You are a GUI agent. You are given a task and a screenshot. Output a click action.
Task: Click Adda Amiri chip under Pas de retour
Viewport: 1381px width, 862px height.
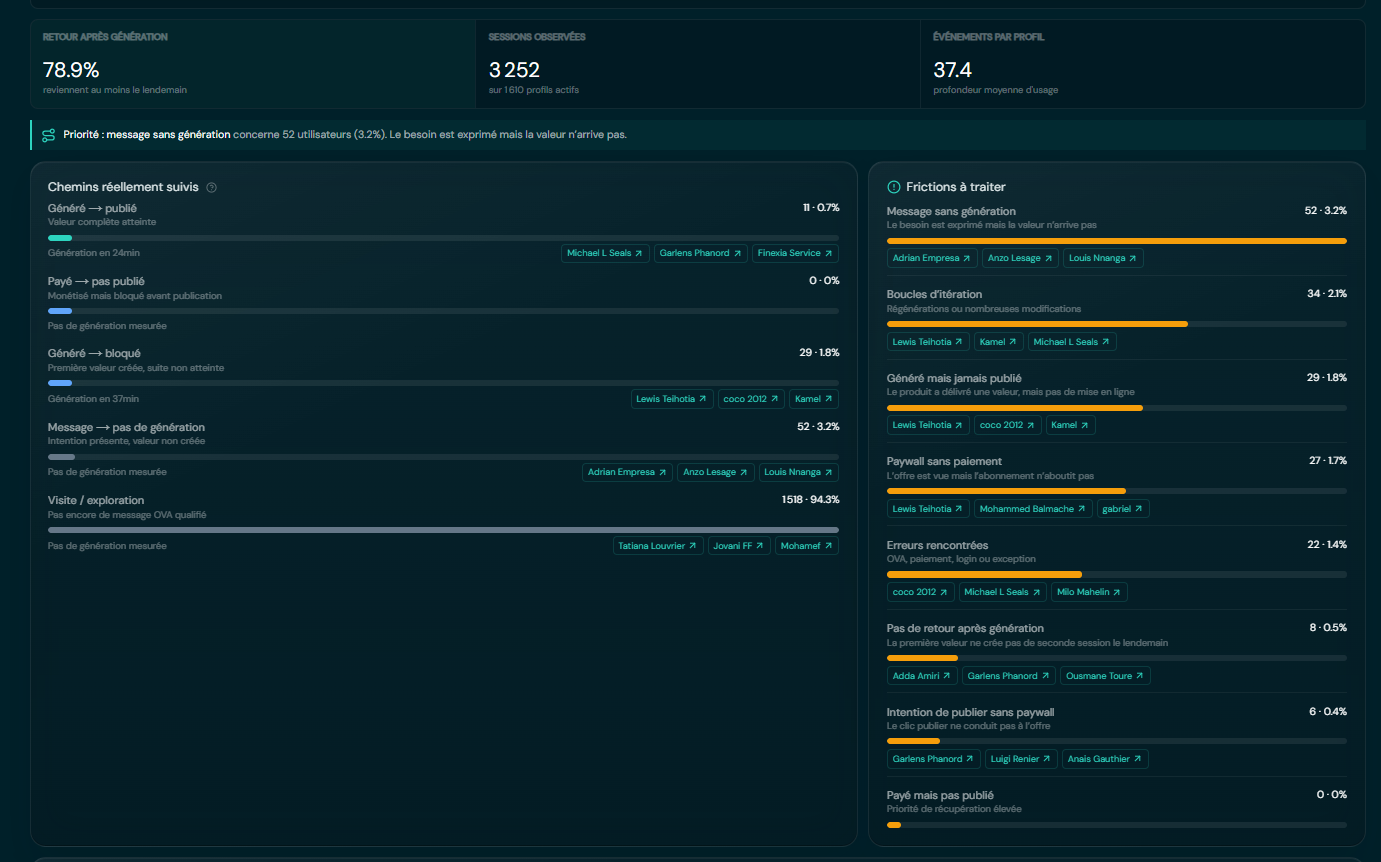click(922, 676)
